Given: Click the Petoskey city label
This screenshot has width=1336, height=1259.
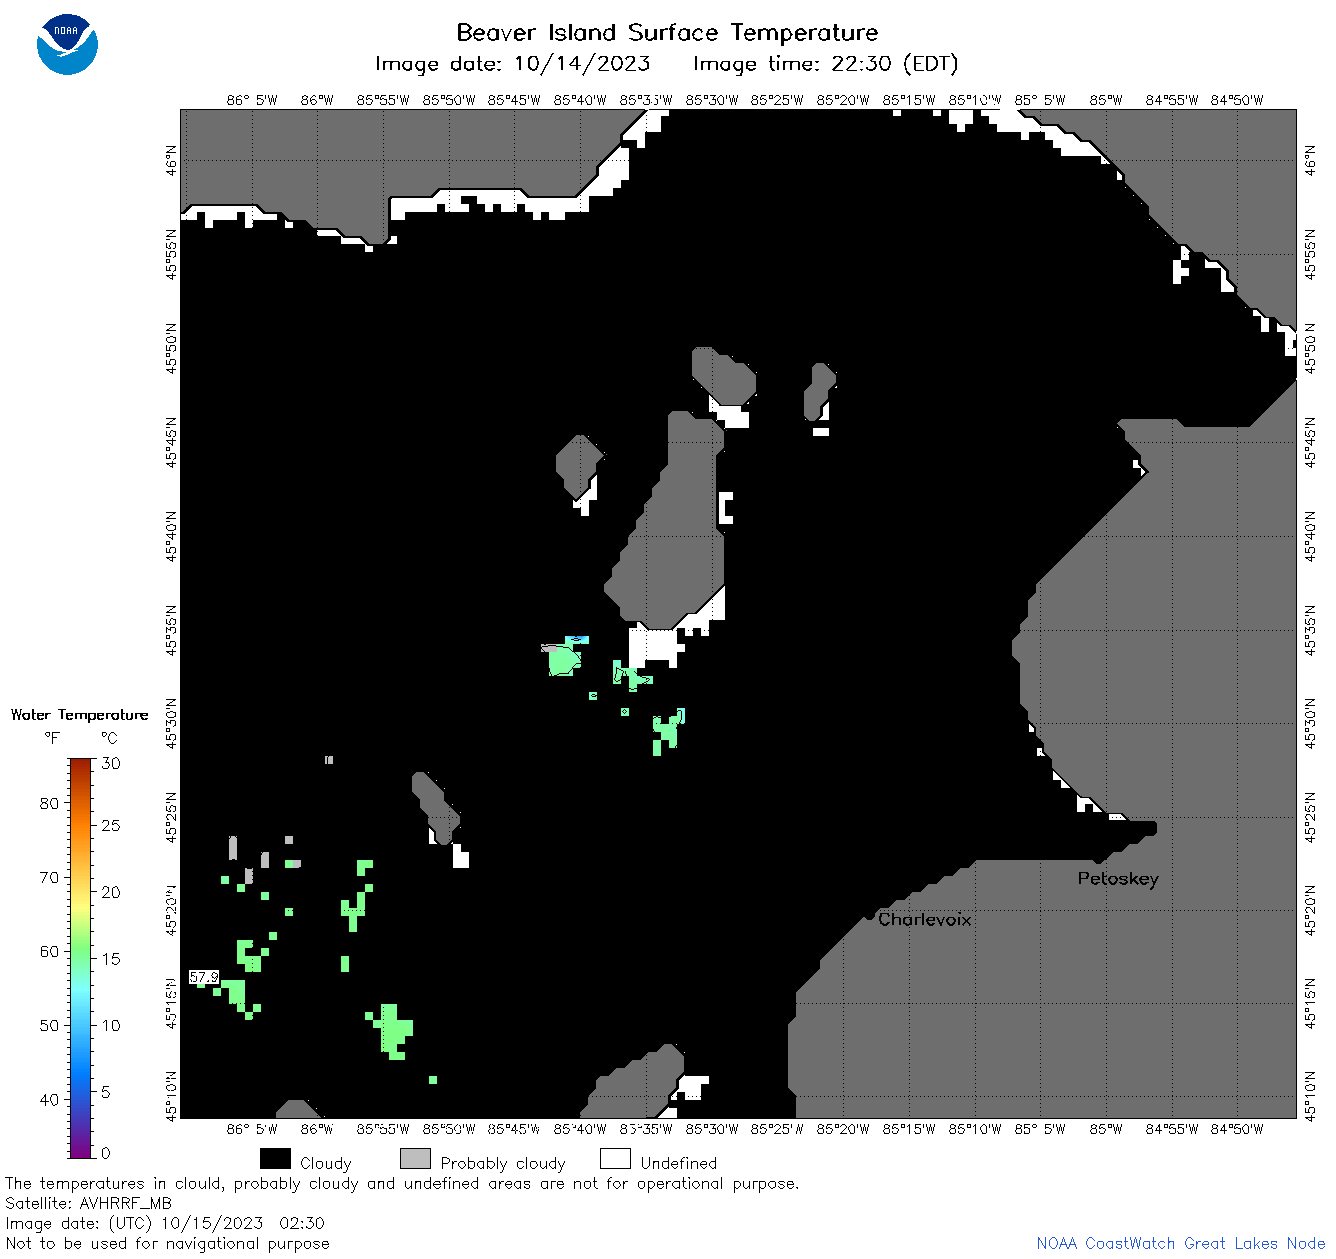Looking at the screenshot, I should tap(1118, 879).
